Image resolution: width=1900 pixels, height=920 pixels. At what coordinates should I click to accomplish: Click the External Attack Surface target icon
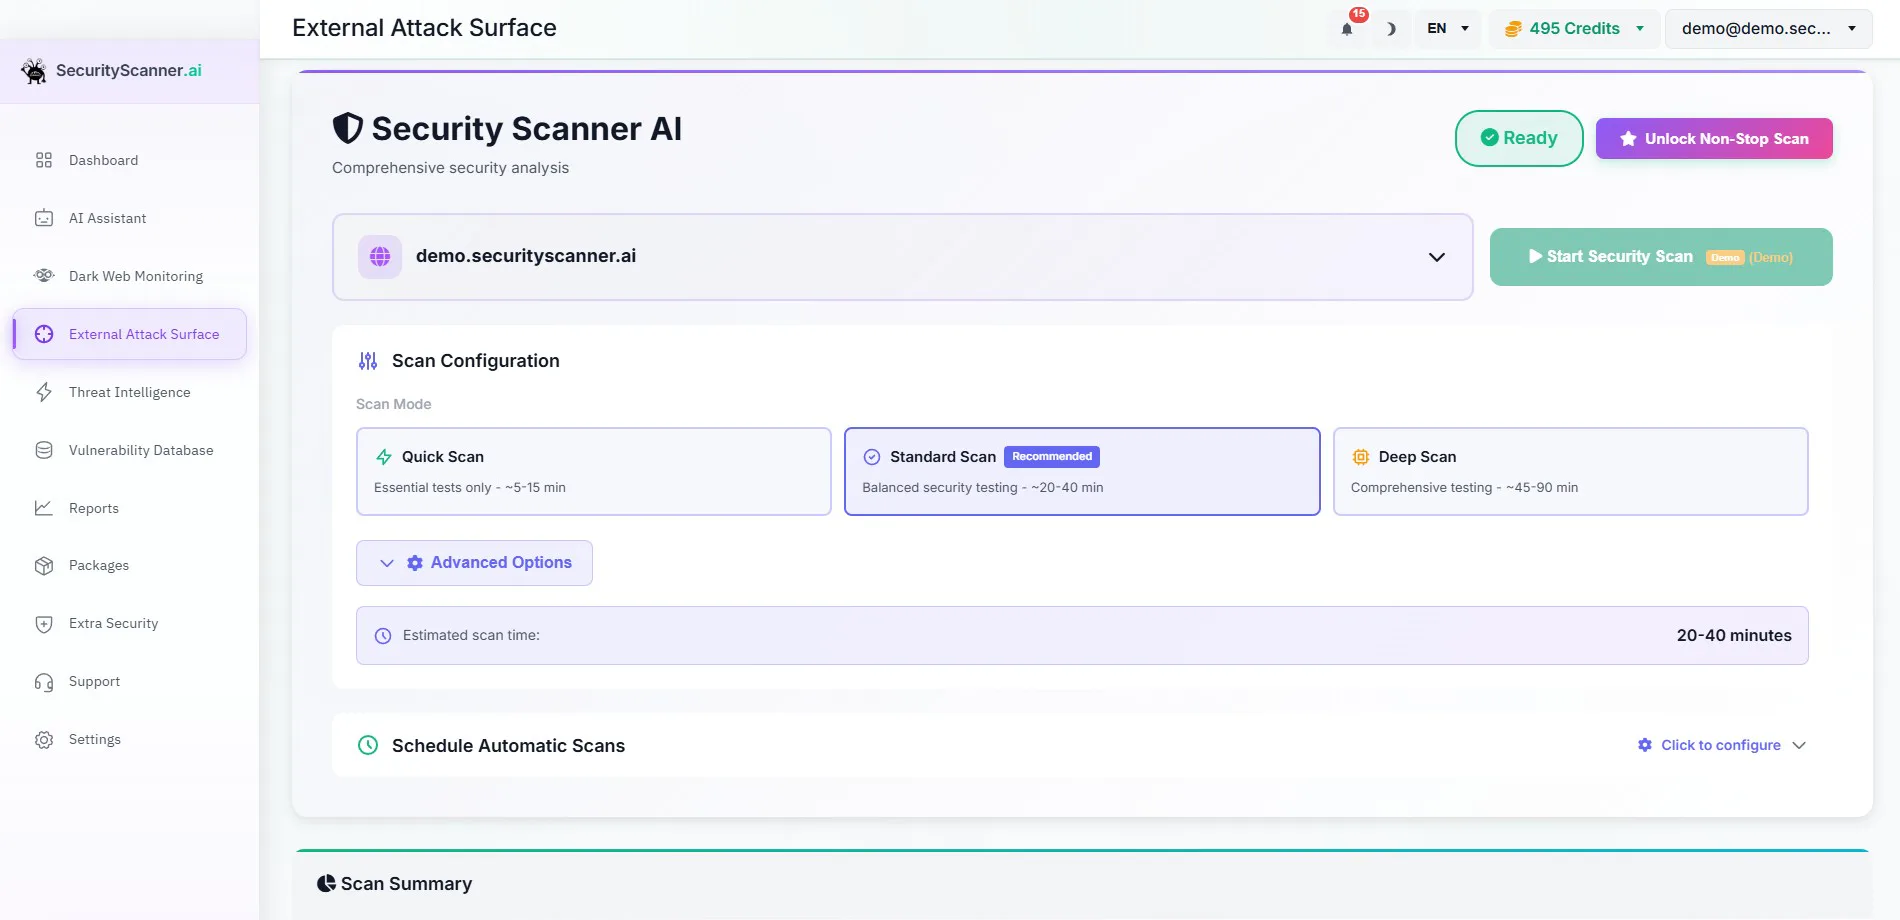[x=44, y=334]
